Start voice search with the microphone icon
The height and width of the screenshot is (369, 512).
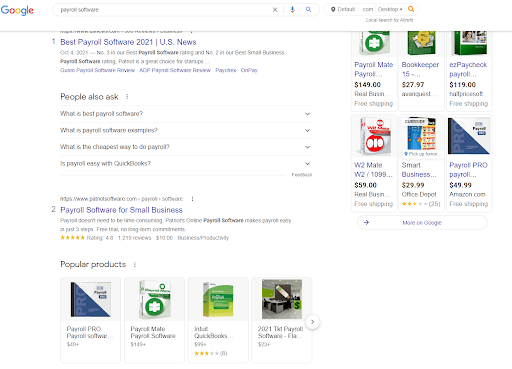pos(292,10)
